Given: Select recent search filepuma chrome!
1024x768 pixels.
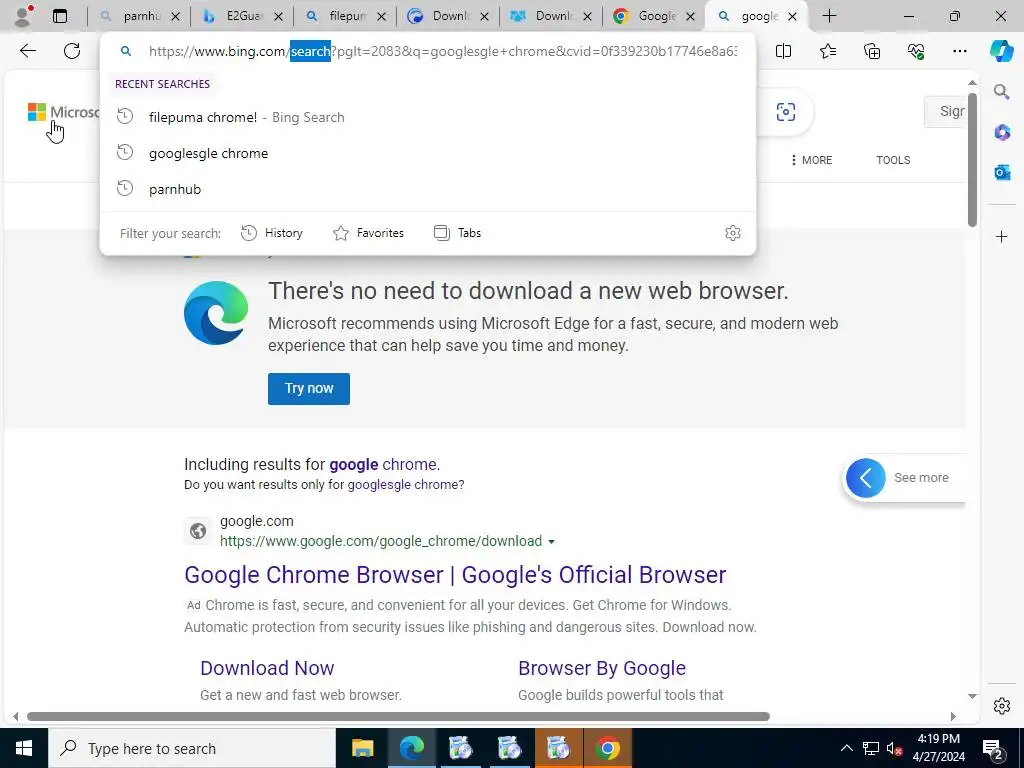Looking at the screenshot, I should coord(428,117).
